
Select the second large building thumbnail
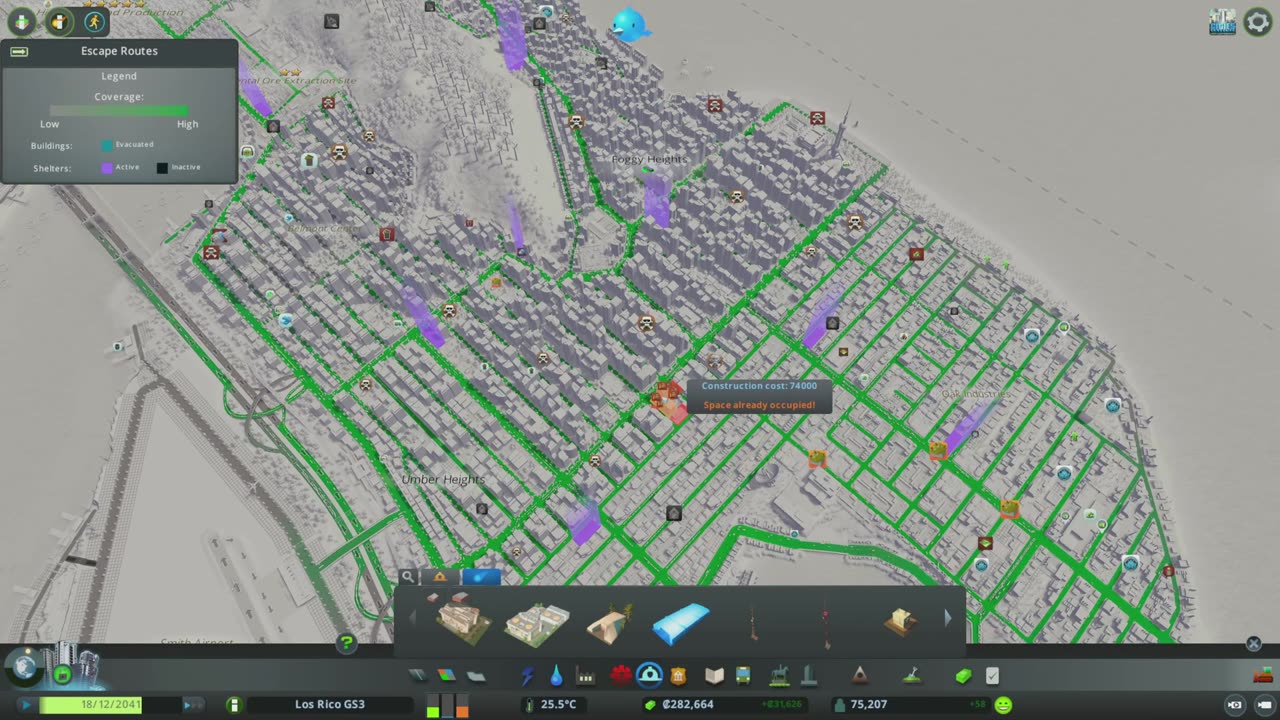(x=536, y=621)
